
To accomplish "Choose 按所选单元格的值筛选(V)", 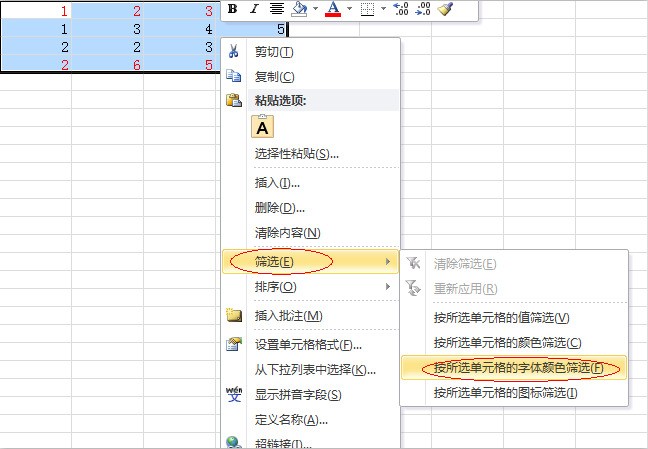I will [514, 318].
